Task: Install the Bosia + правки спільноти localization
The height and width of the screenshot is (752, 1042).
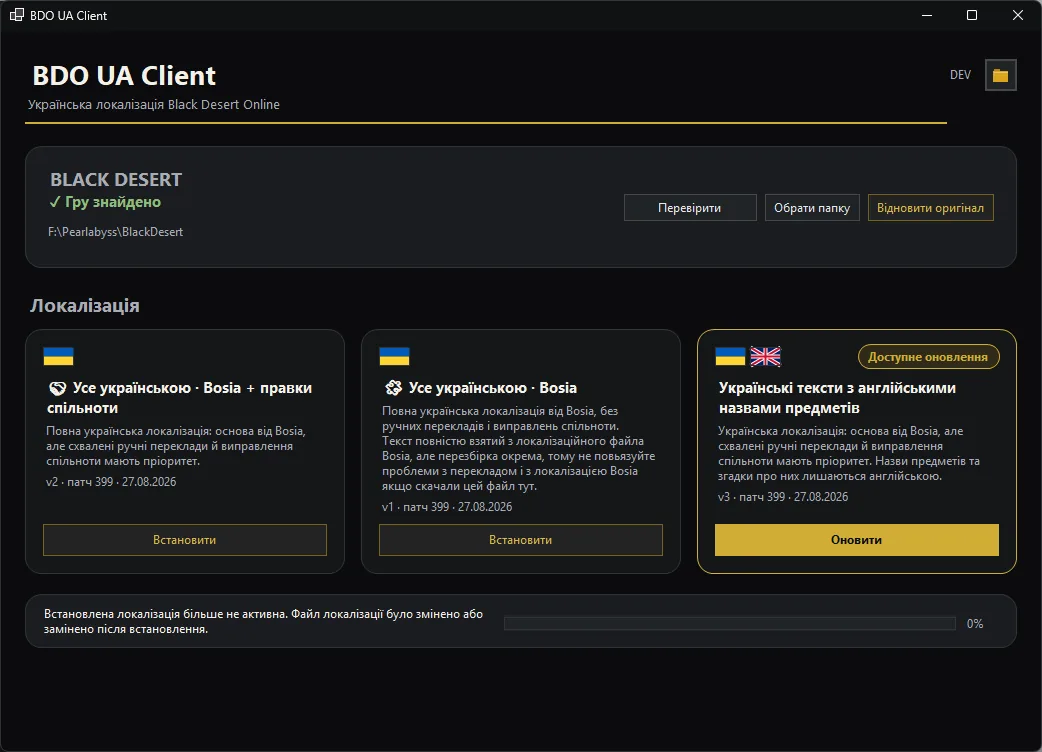Action: 185,540
